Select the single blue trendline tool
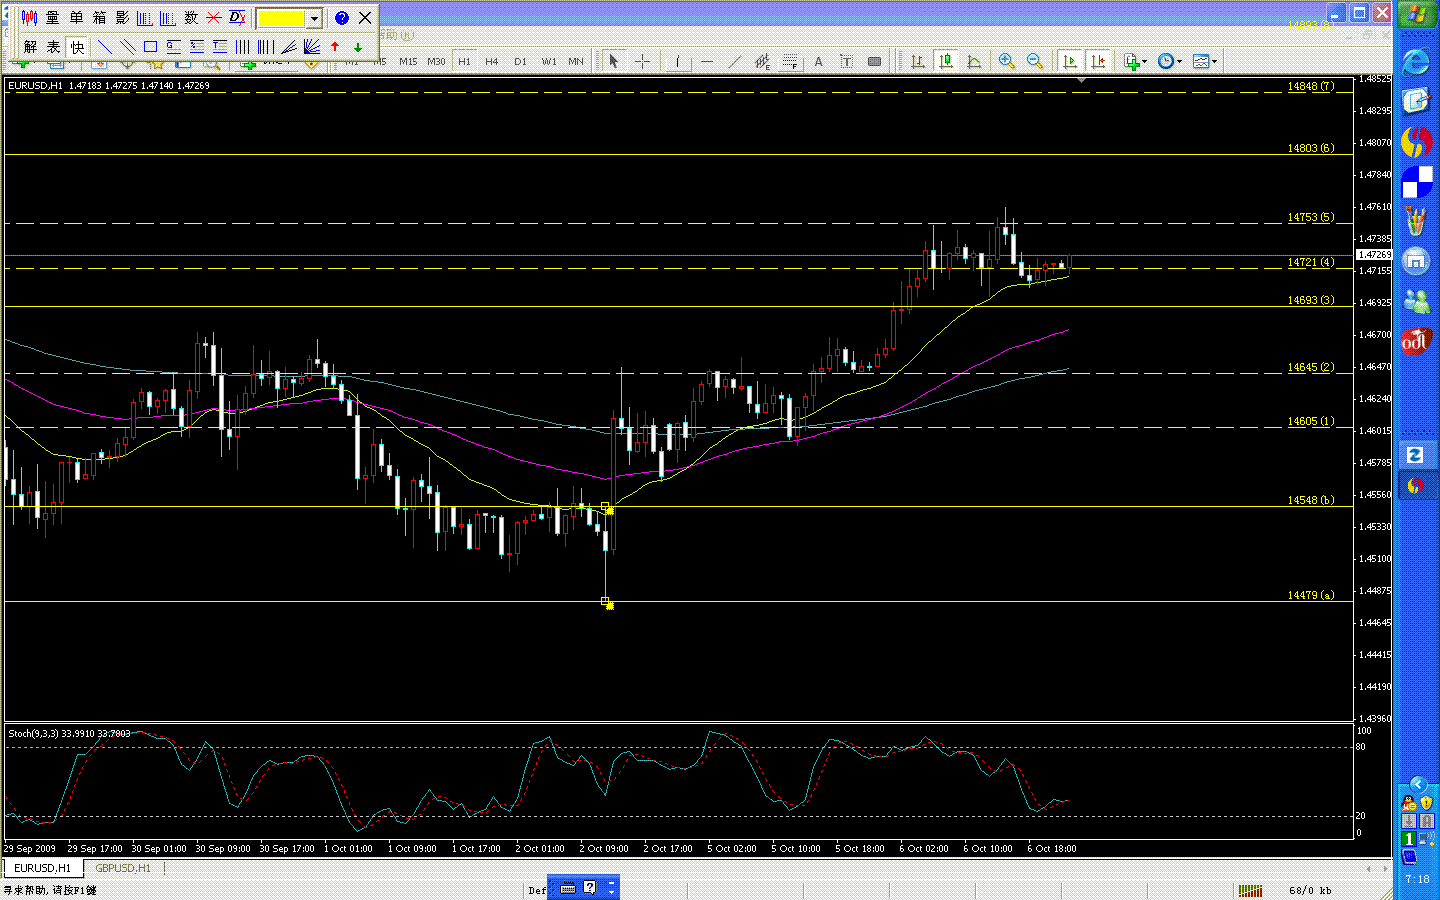This screenshot has width=1440, height=900. tap(104, 47)
